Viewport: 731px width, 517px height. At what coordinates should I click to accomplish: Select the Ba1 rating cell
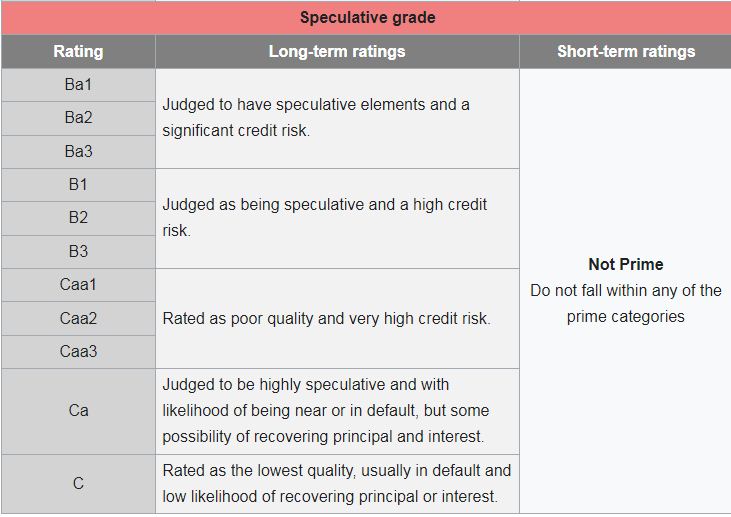pyautogui.click(x=78, y=85)
